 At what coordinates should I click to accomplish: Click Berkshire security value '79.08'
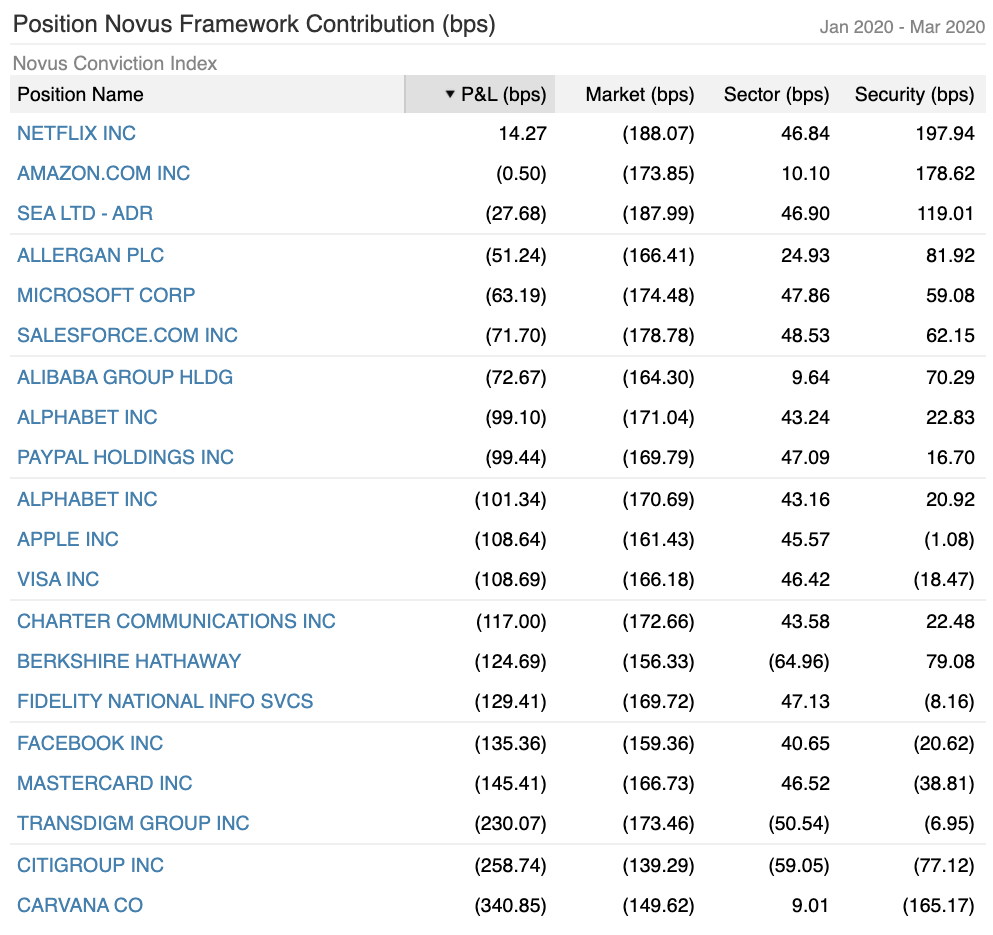click(x=951, y=661)
